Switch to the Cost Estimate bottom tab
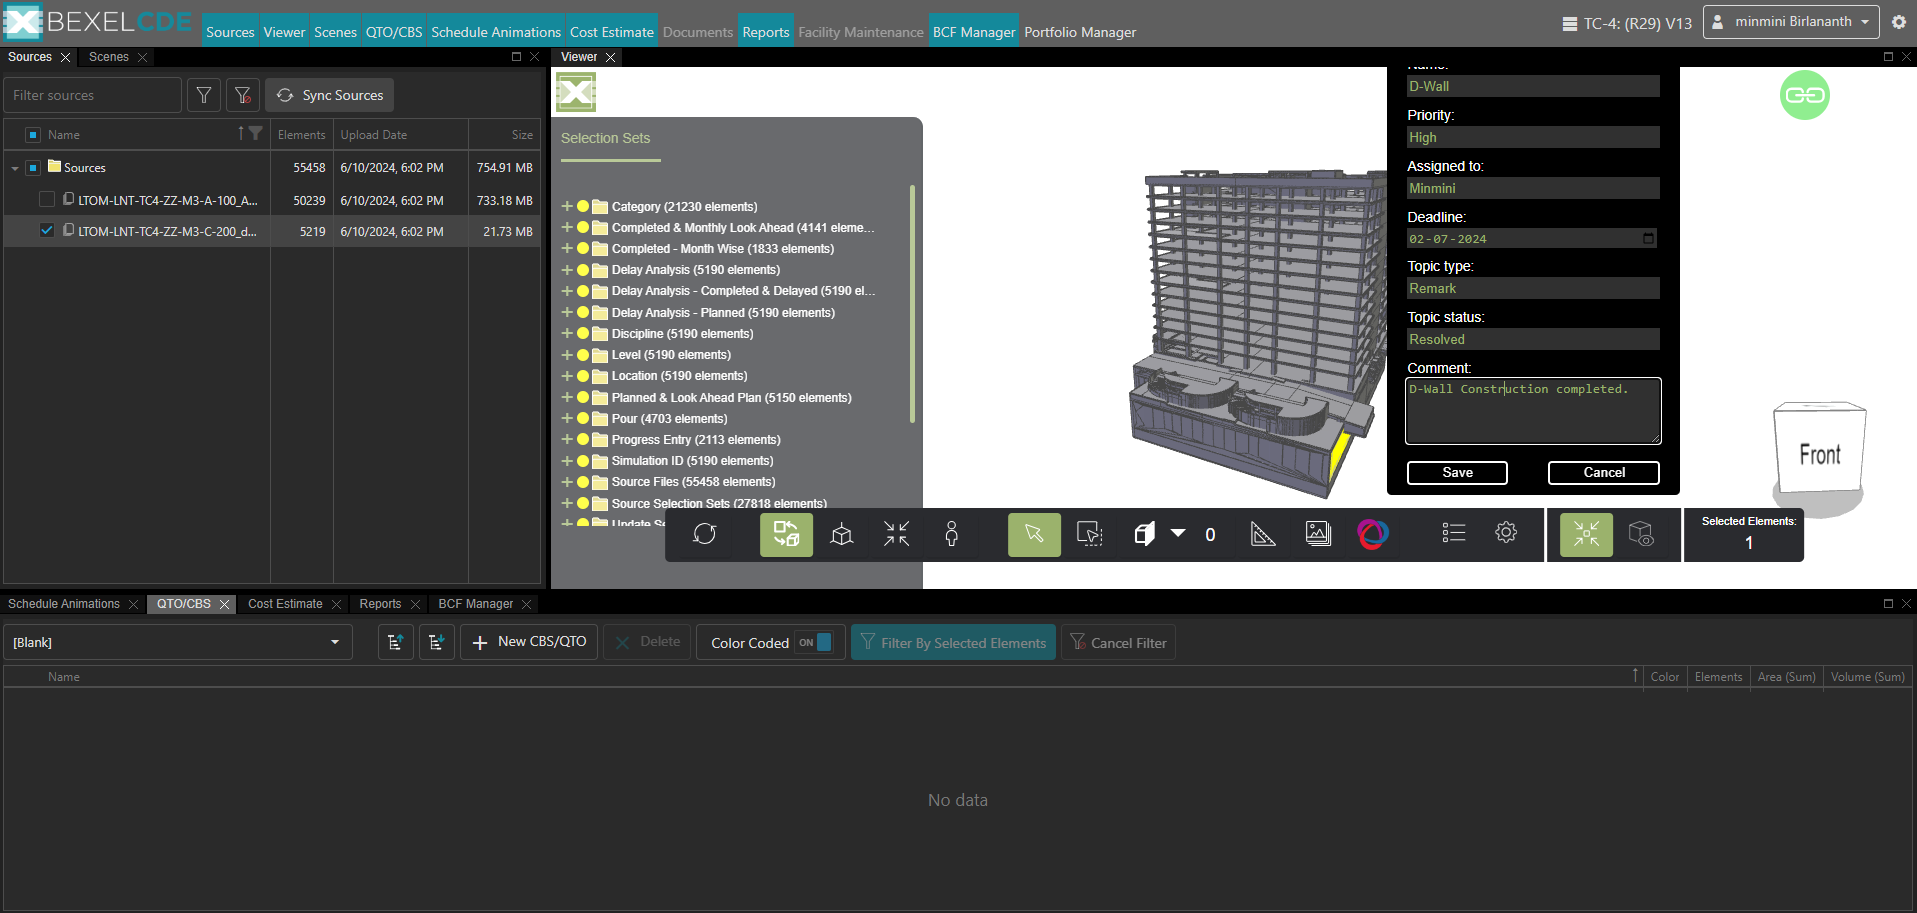 (285, 604)
